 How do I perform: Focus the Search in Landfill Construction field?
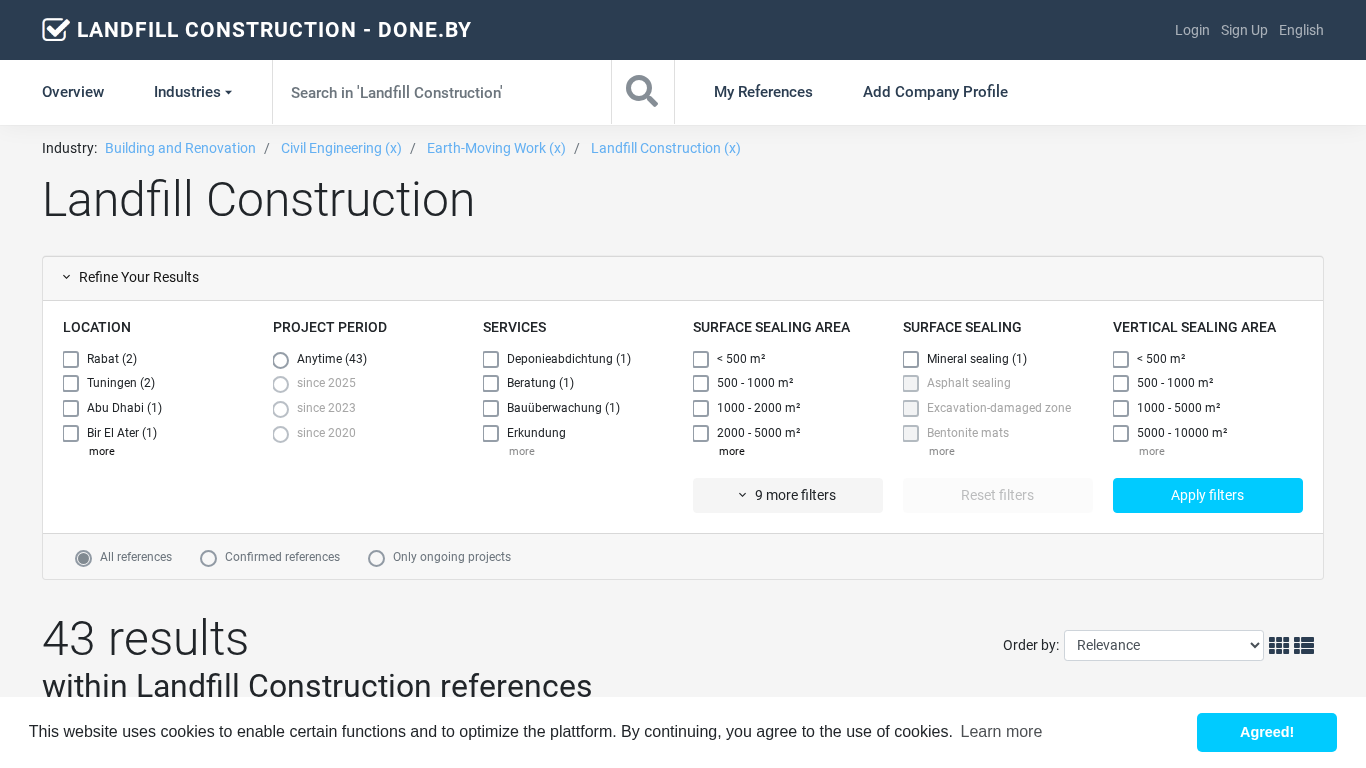point(441,92)
